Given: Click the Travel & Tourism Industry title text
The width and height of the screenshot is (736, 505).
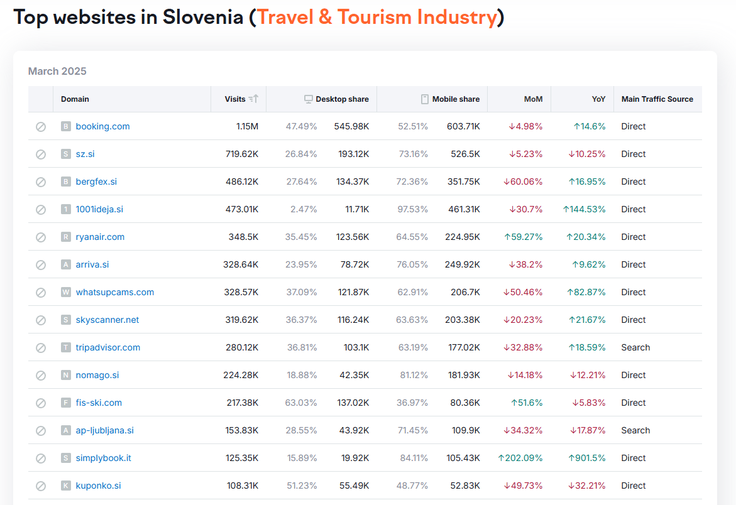Looking at the screenshot, I should [x=377, y=17].
